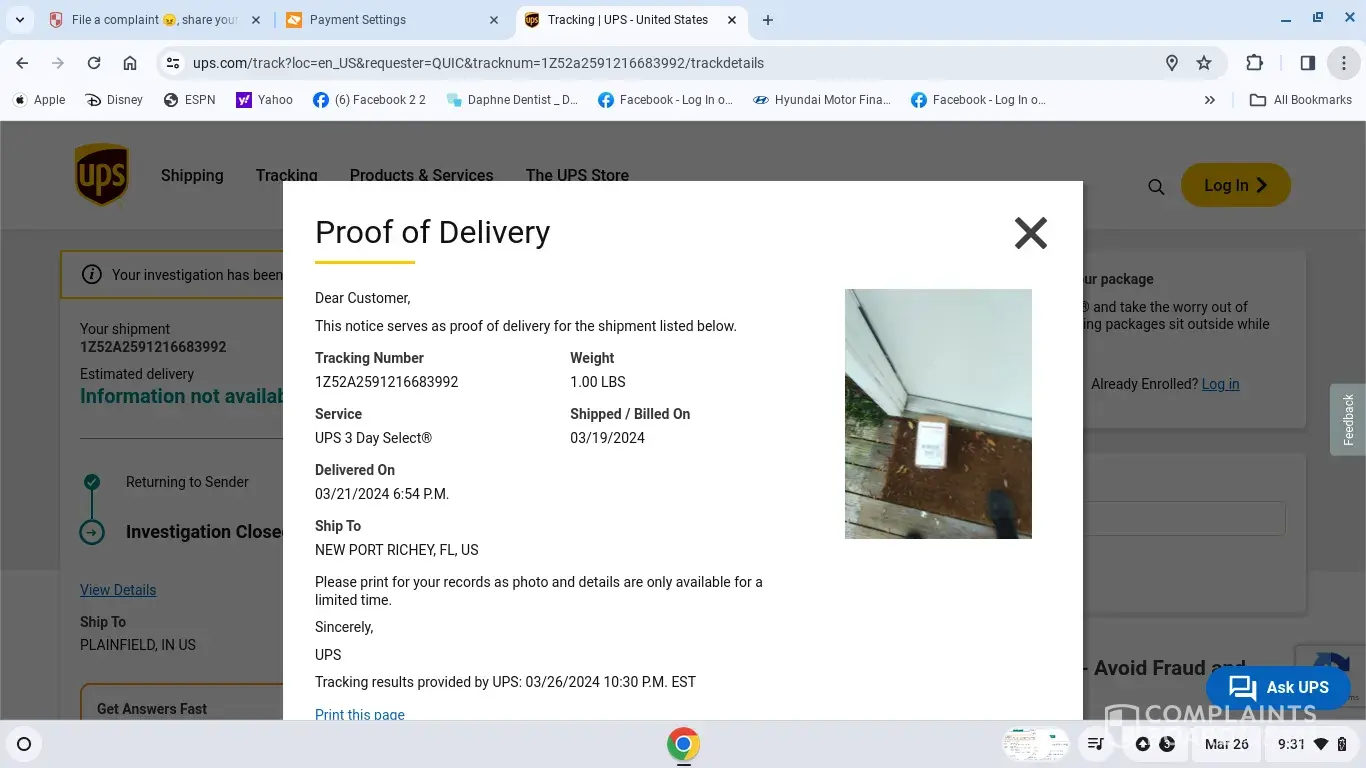This screenshot has height=768, width=1366.
Task: Open the Shipping menu
Action: tap(192, 175)
